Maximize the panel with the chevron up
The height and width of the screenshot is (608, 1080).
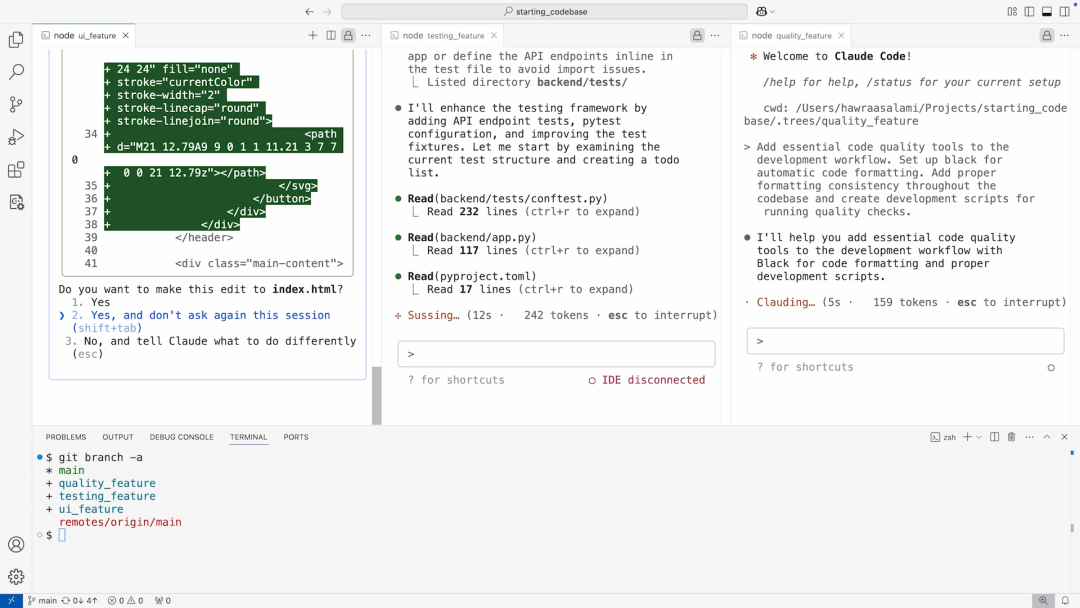click(1047, 437)
